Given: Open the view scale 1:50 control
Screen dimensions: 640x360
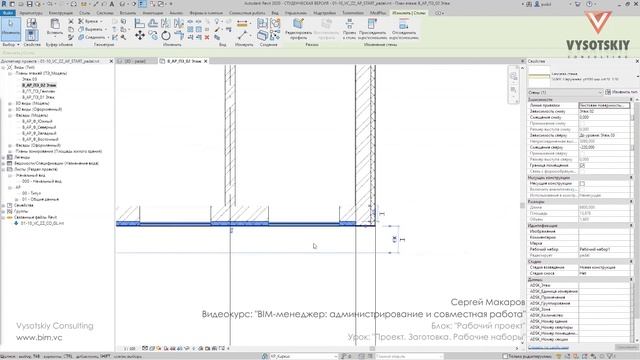Looking at the screenshot, I should pos(130,349).
